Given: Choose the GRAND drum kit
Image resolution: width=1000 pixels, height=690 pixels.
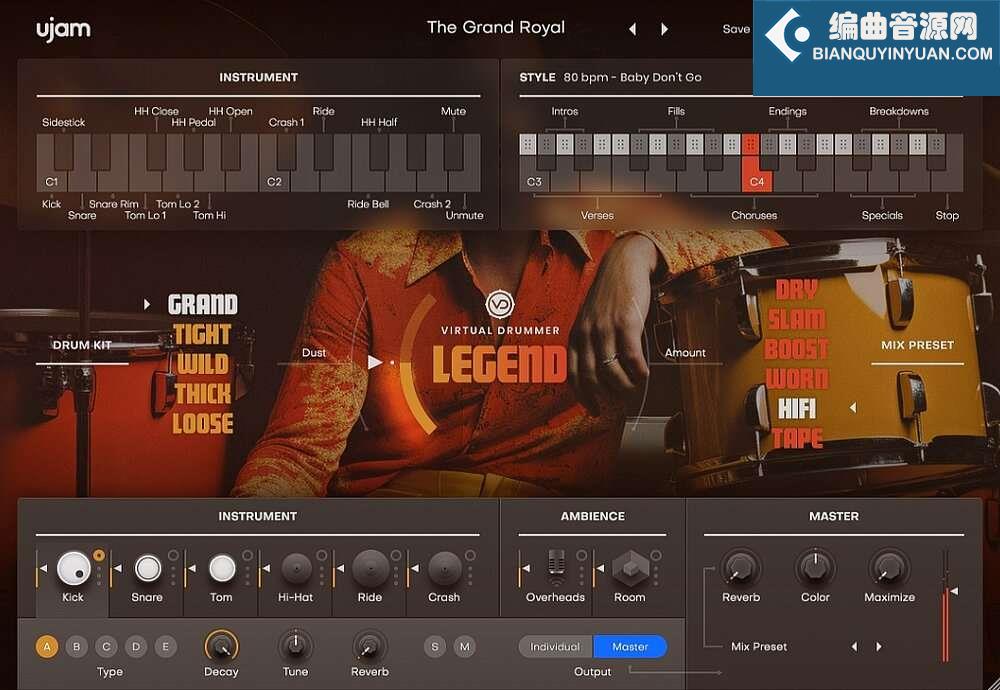Looking at the screenshot, I should 203,305.
